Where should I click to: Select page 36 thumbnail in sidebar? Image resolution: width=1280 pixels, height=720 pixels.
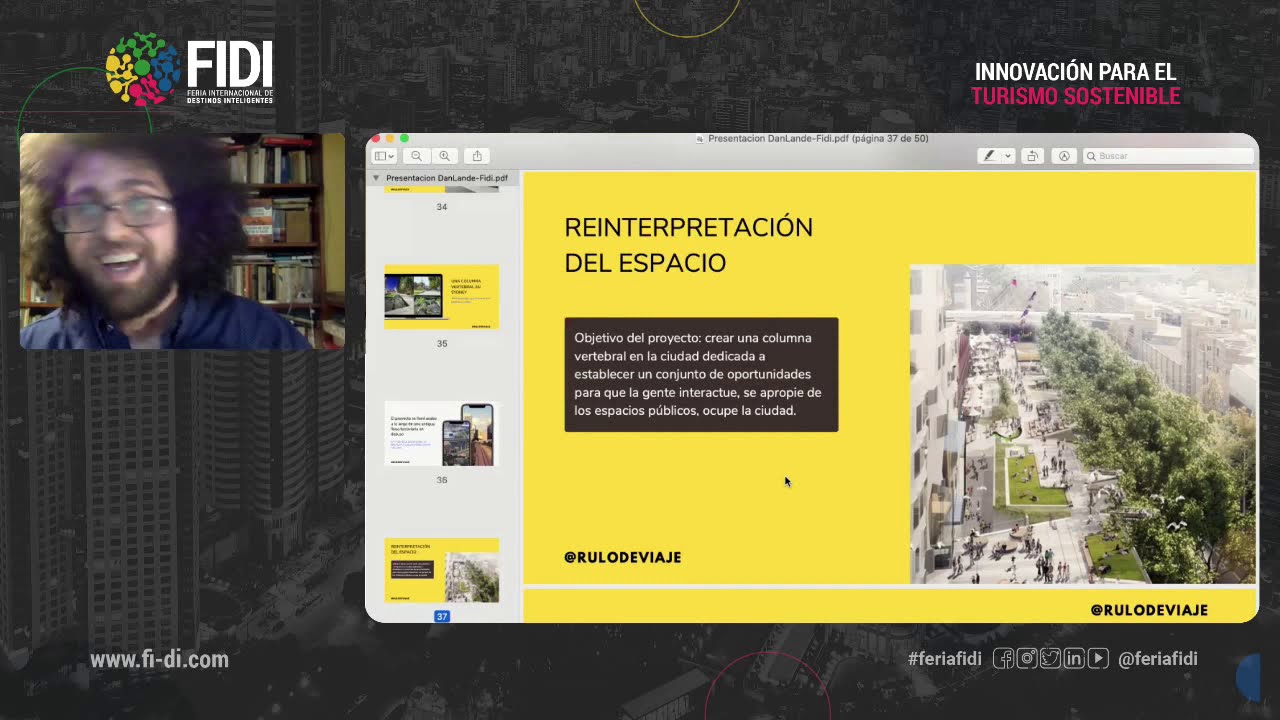(x=441, y=434)
